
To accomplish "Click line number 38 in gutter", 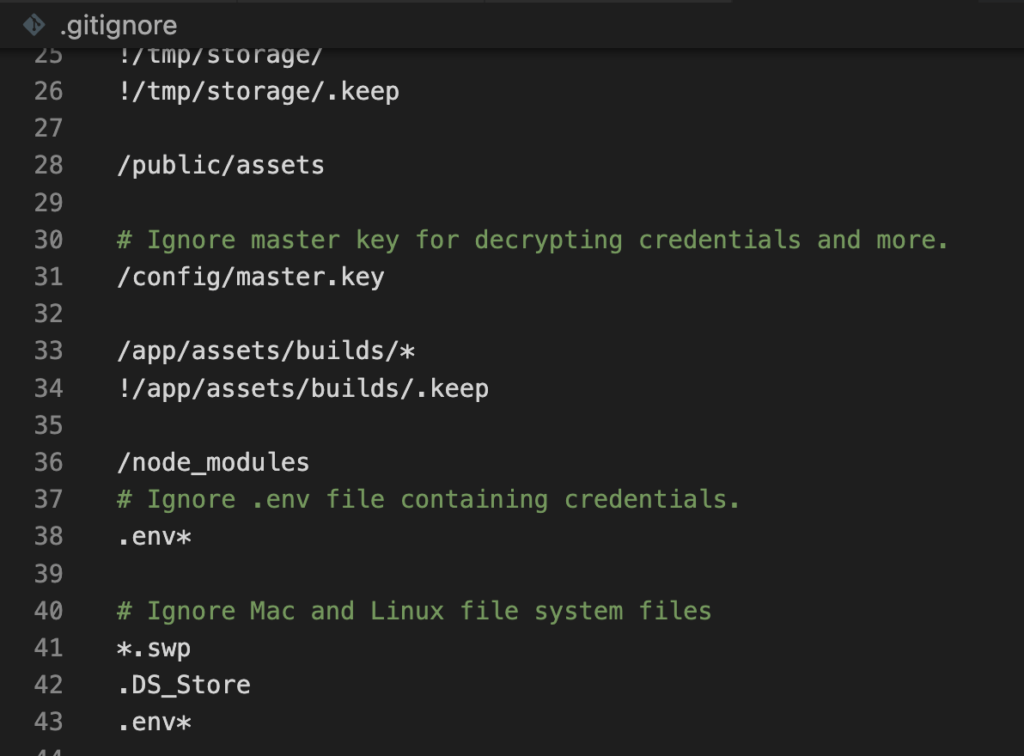I will coord(48,537).
